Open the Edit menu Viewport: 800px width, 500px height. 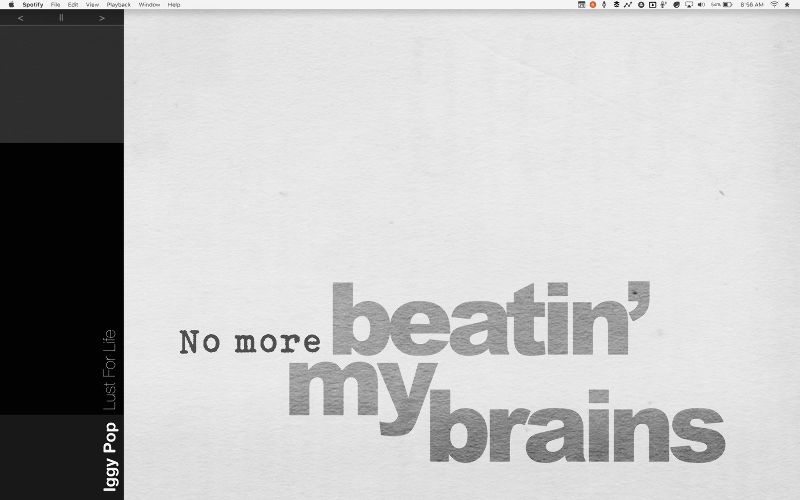pyautogui.click(x=73, y=5)
